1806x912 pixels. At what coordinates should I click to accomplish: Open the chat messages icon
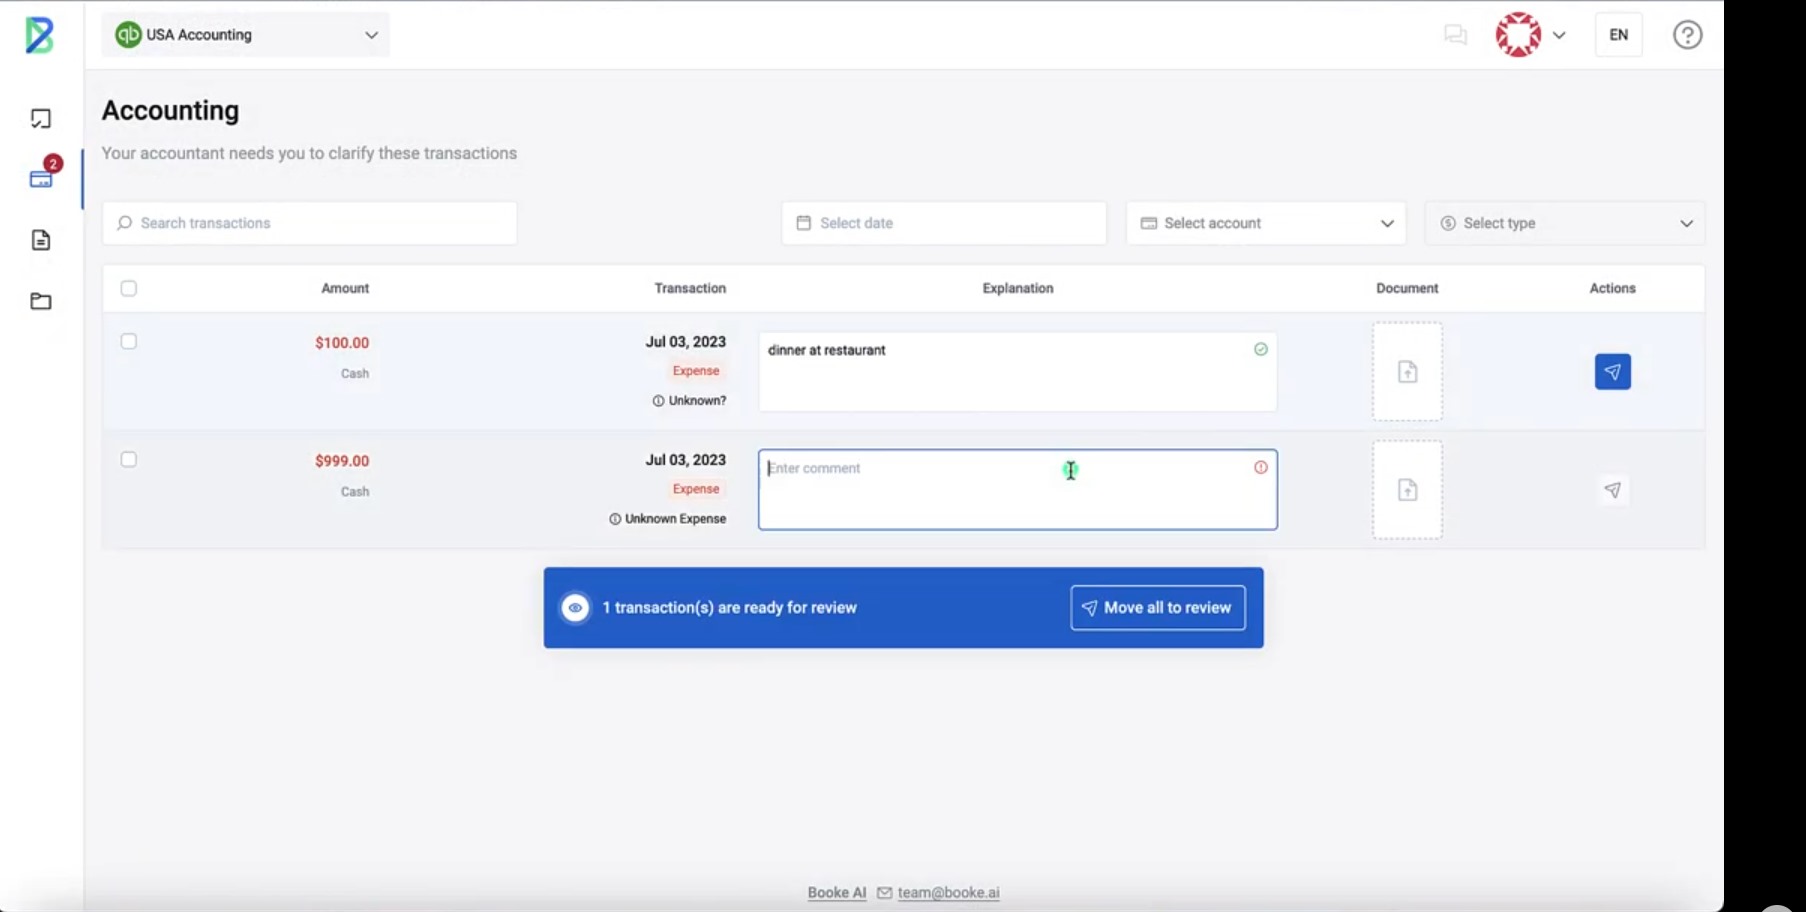pyautogui.click(x=1455, y=35)
